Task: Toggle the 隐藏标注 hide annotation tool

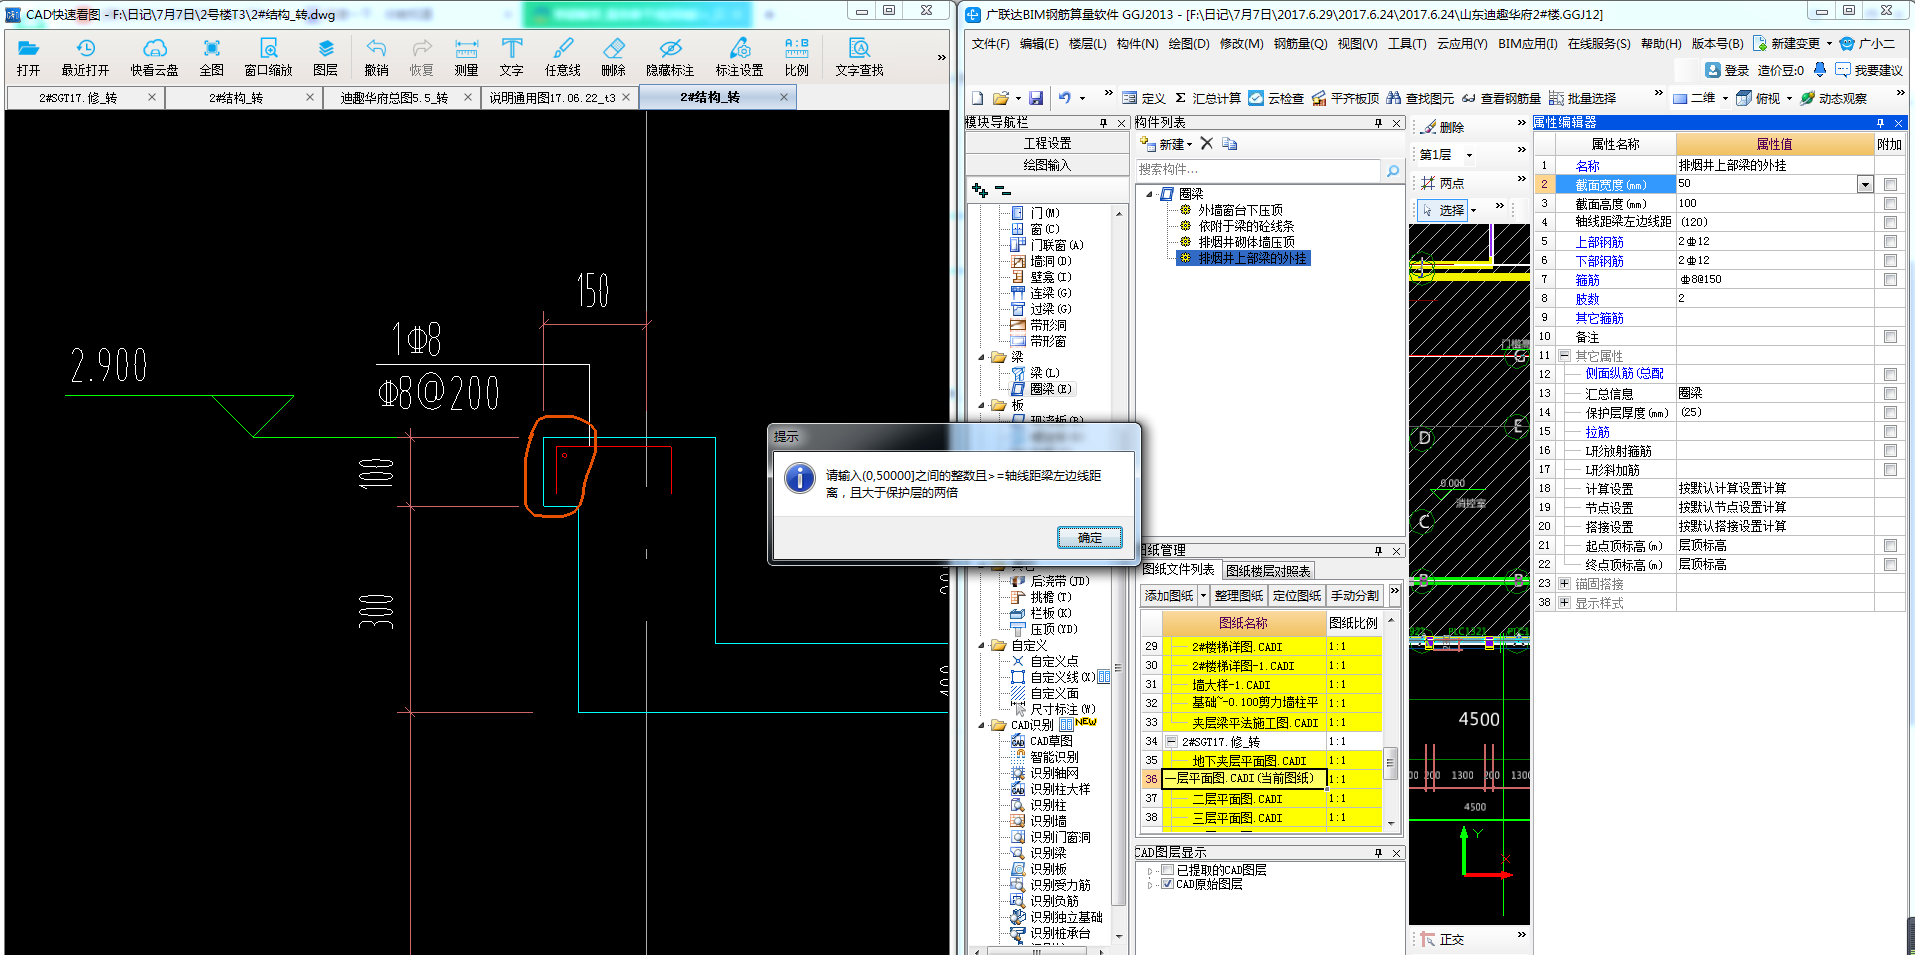Action: 670,57
